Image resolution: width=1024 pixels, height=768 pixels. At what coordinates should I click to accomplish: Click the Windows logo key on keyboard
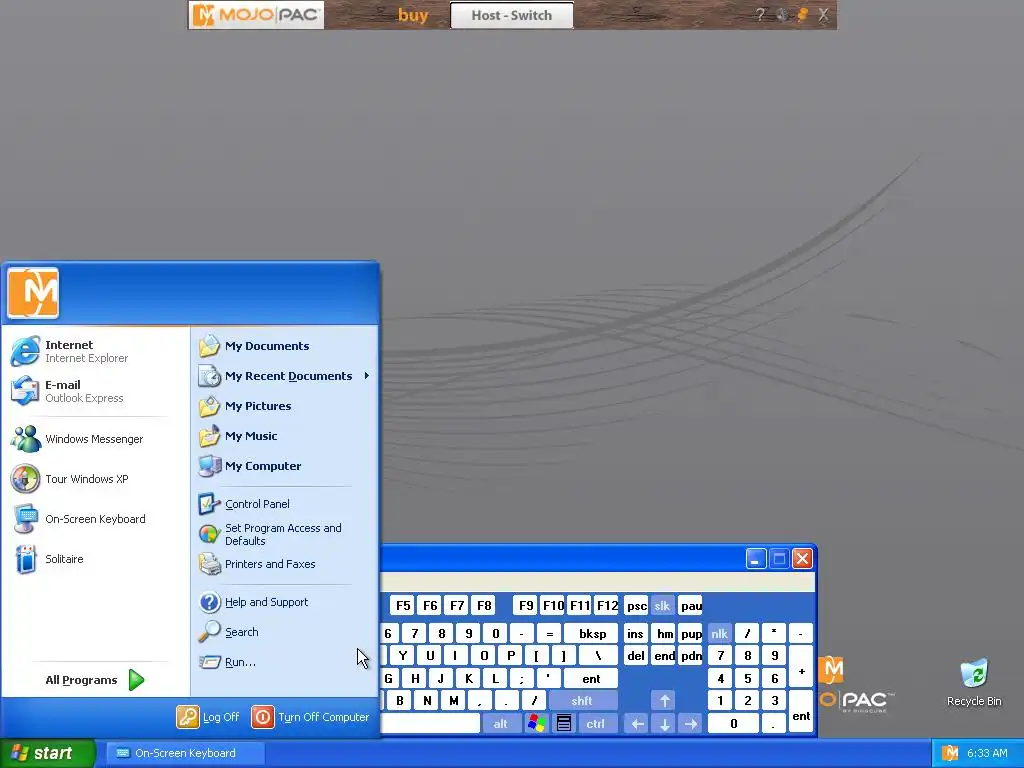tap(536, 724)
